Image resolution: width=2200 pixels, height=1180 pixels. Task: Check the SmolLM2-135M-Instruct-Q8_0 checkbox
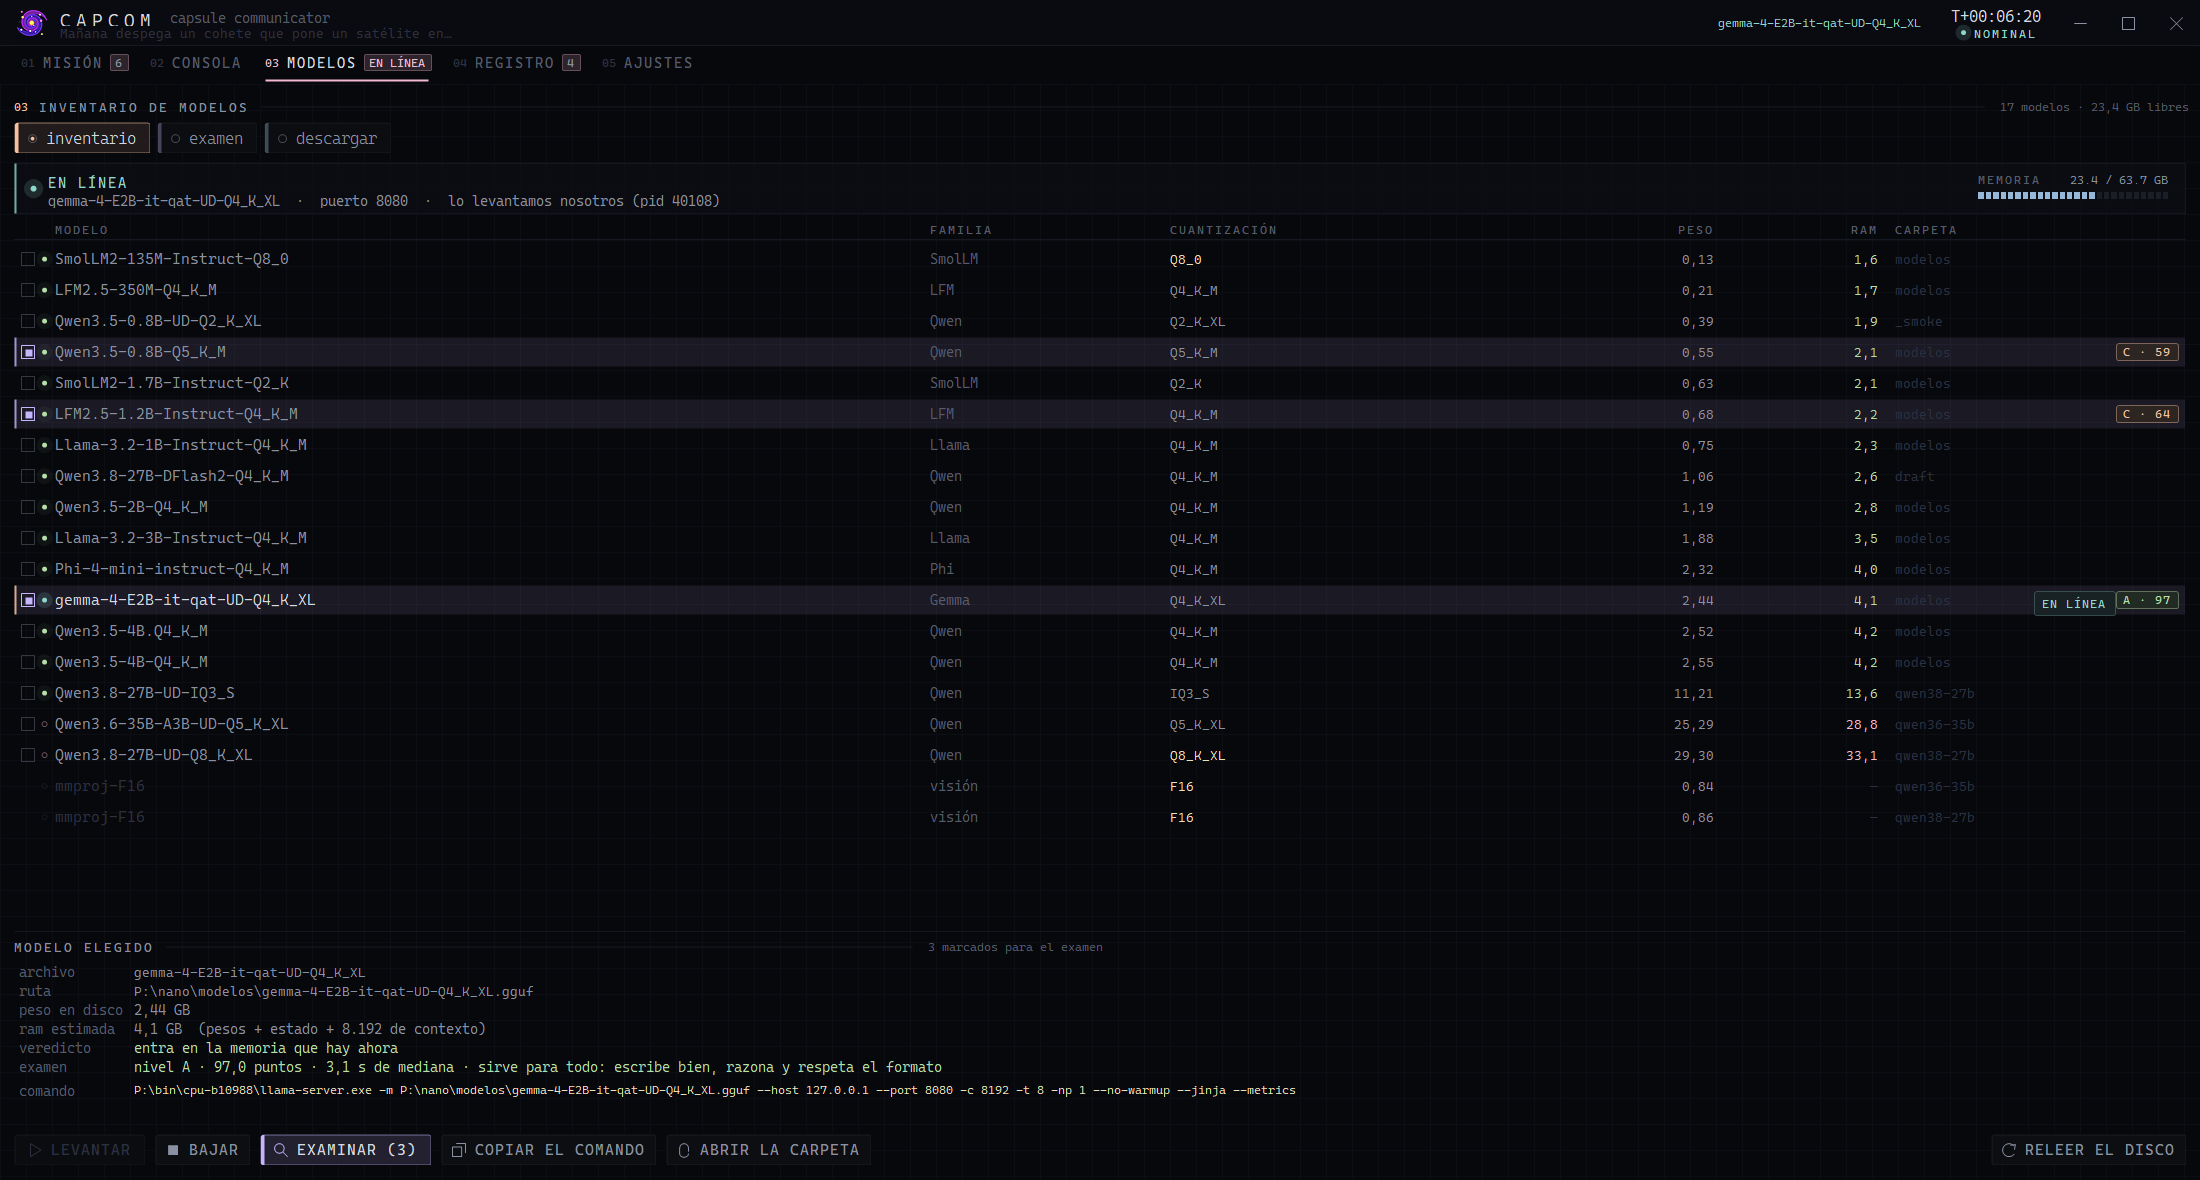(28, 259)
